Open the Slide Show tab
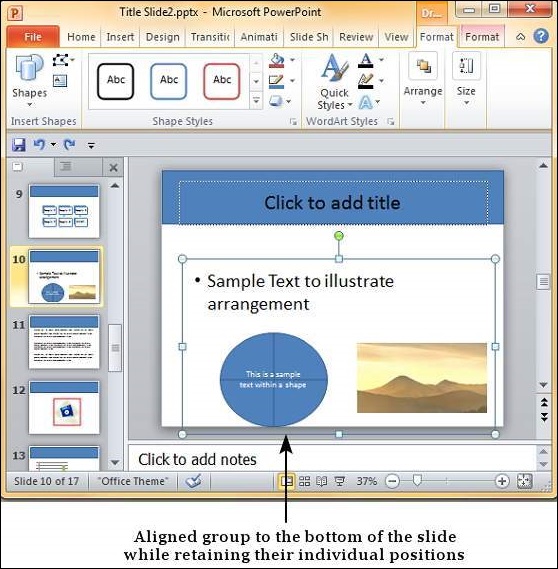The image size is (558, 569). point(309,37)
